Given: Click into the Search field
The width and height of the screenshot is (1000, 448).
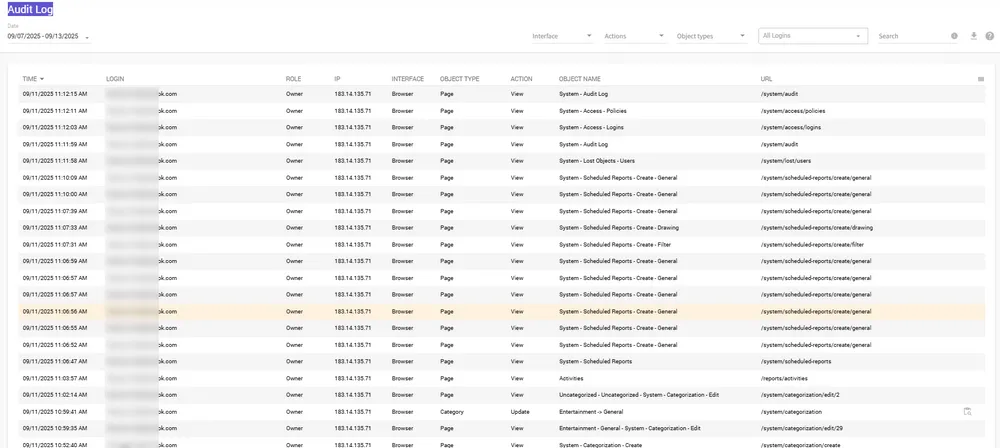Looking at the screenshot, I should (912, 36).
